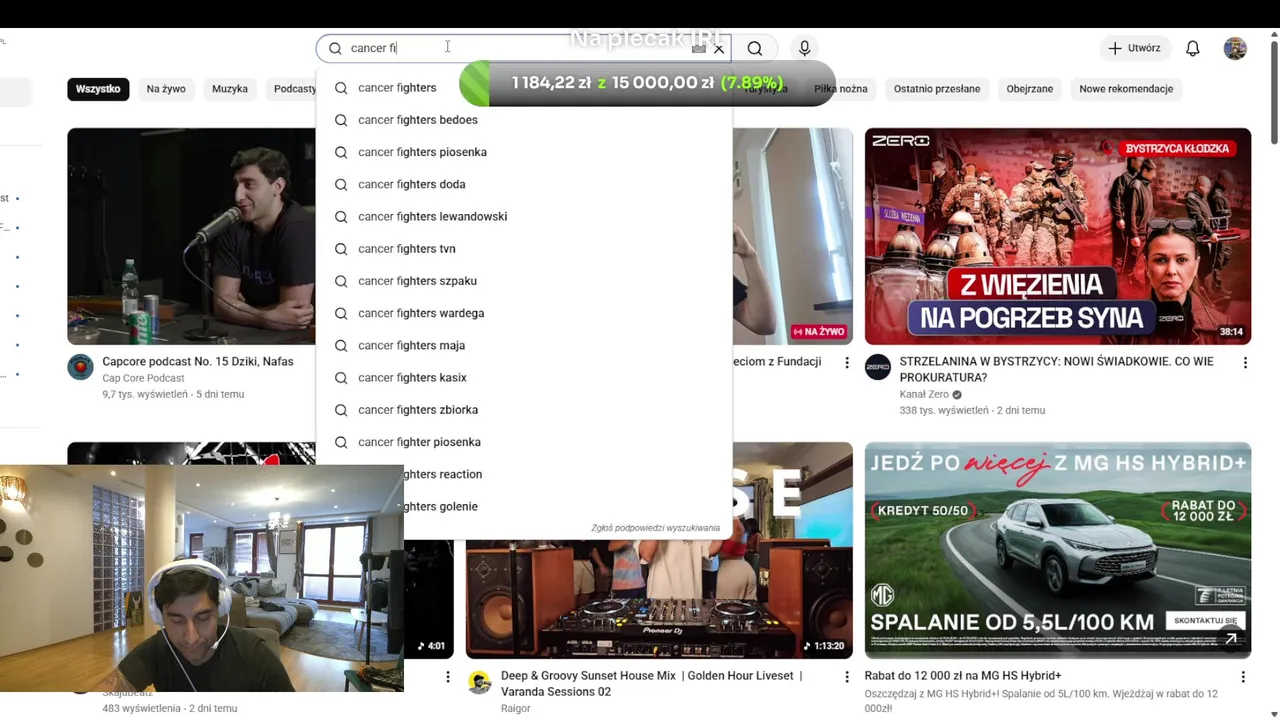This screenshot has height=720, width=1280.
Task: Open Raigor channel name link
Action: [516, 708]
